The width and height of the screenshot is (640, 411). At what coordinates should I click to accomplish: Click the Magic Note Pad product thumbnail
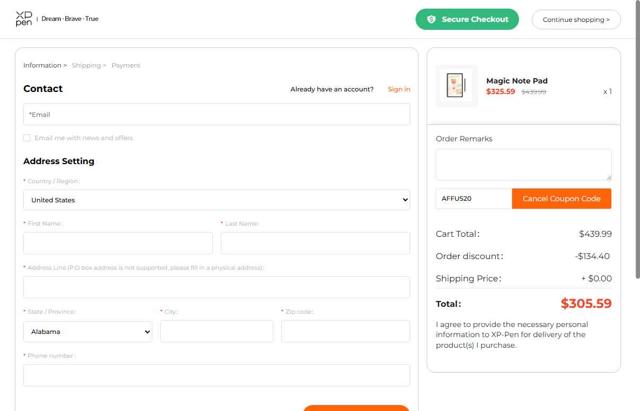coord(456,86)
